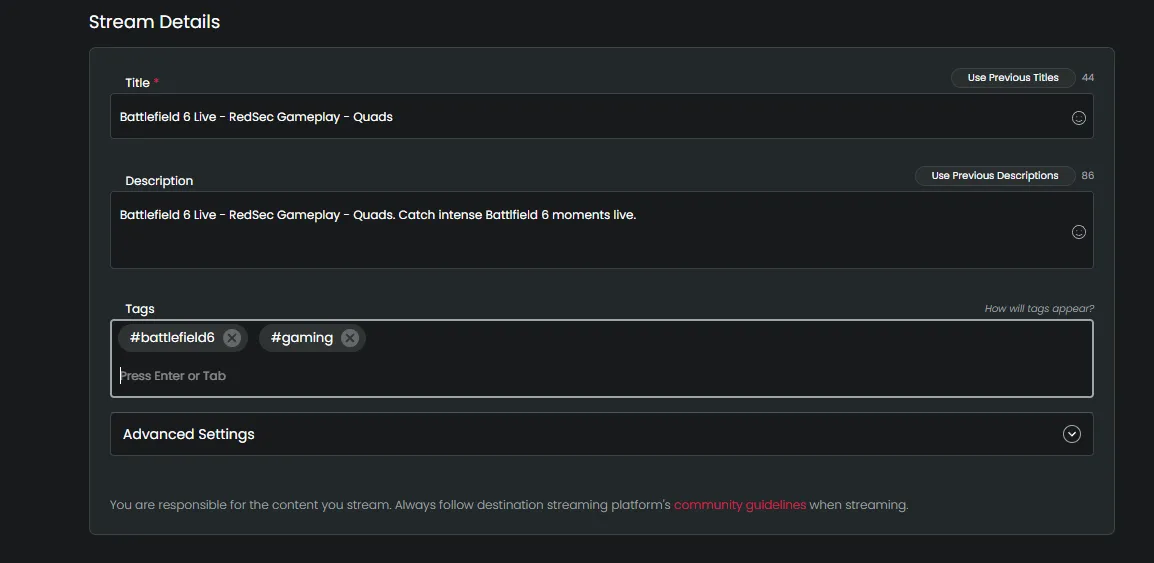Click Use Previous Descriptions button

point(994,176)
